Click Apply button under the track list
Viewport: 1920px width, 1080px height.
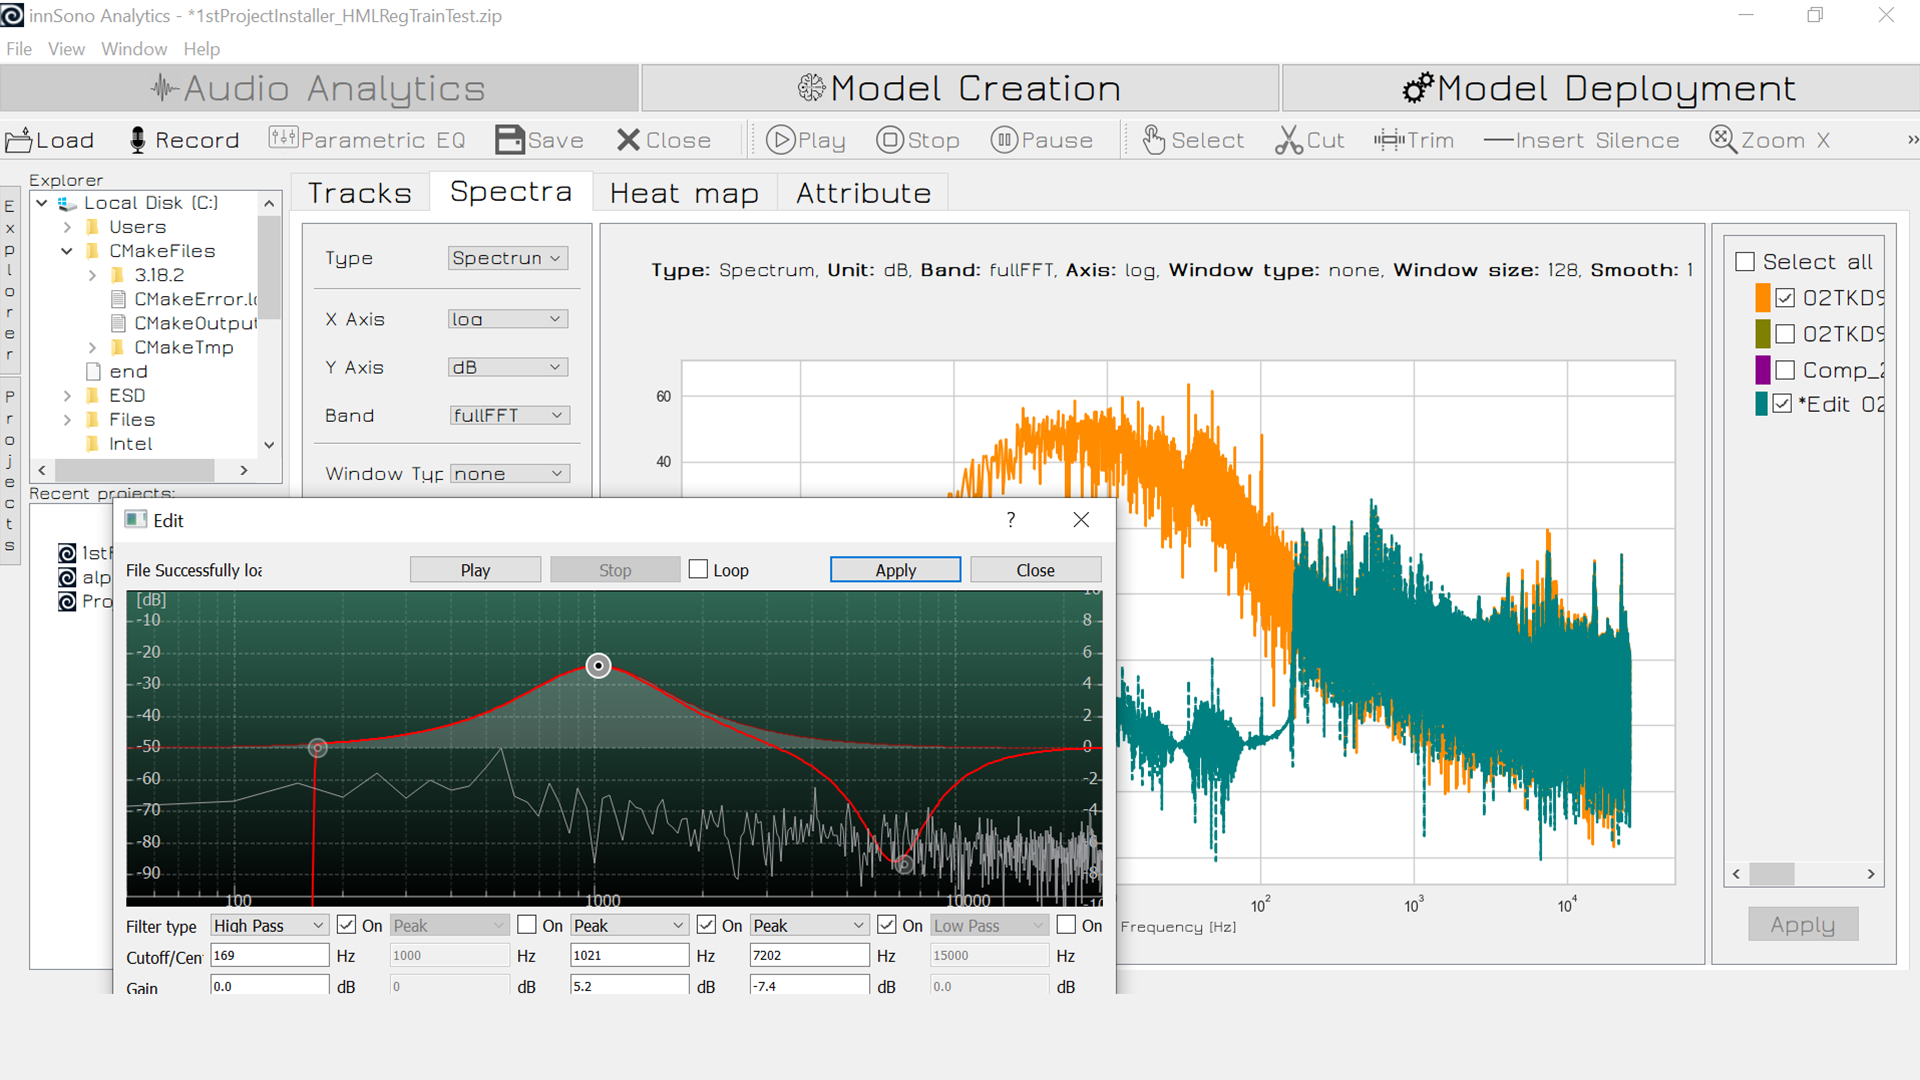1803,925
